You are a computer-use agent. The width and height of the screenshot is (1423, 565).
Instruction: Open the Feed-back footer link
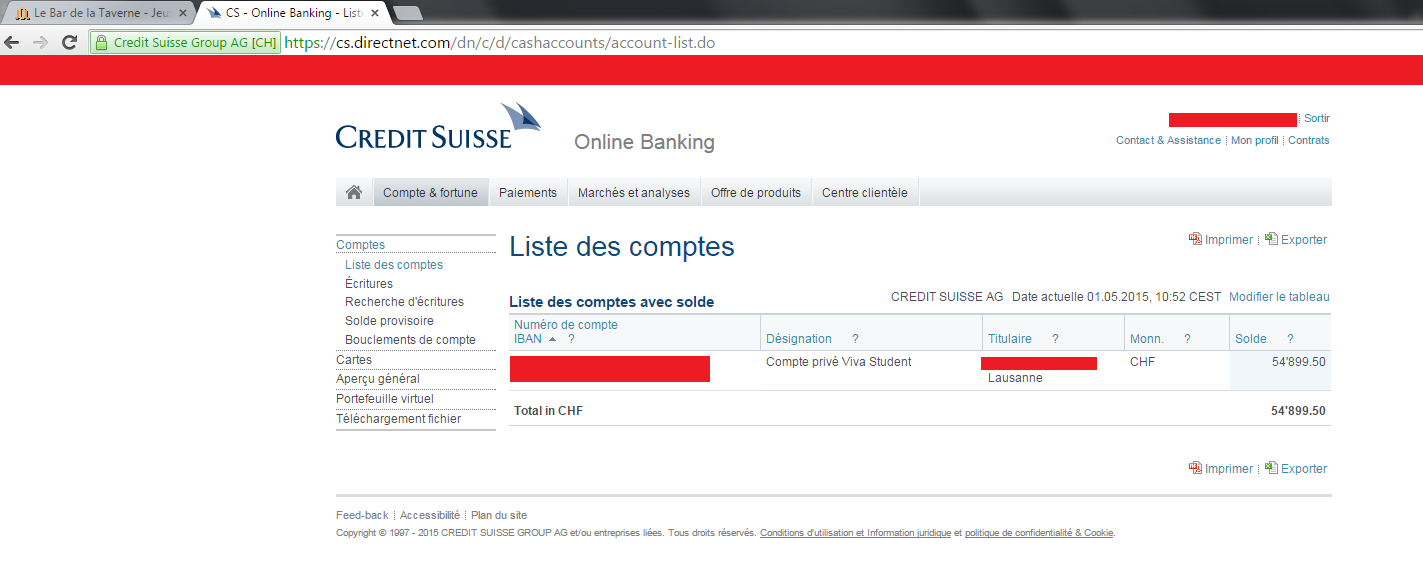(x=362, y=515)
